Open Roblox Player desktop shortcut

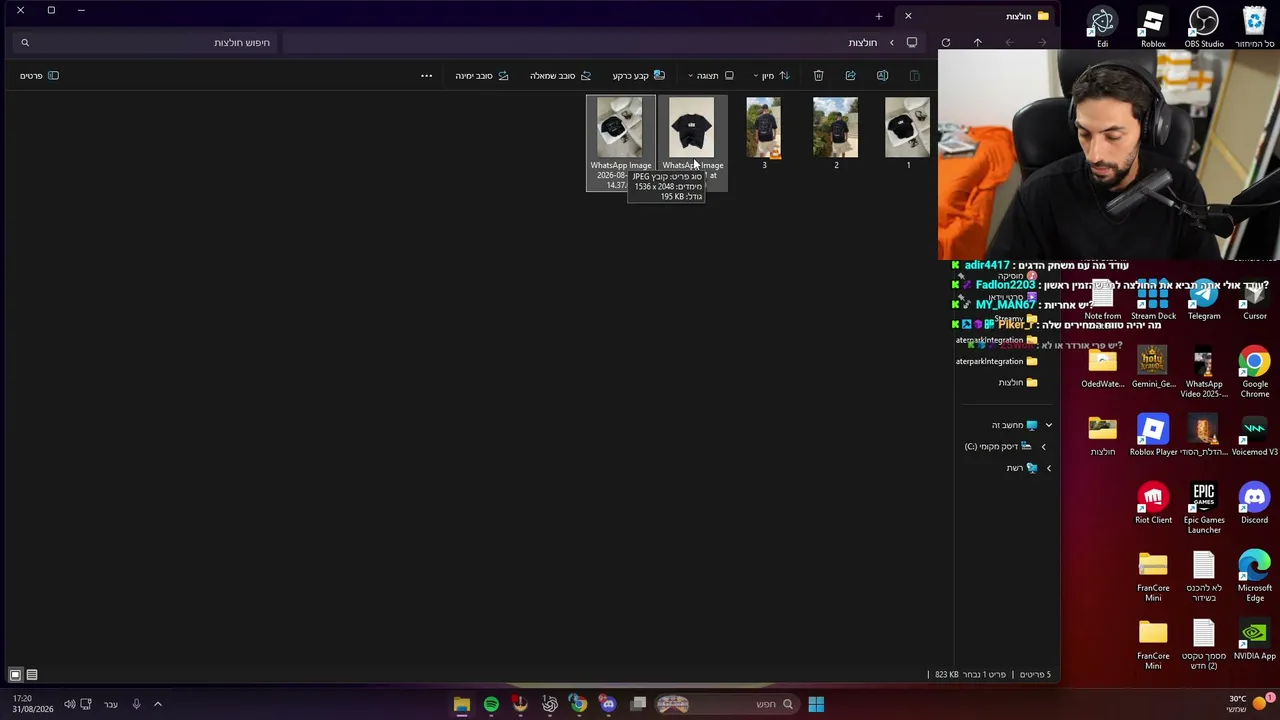click(1153, 436)
